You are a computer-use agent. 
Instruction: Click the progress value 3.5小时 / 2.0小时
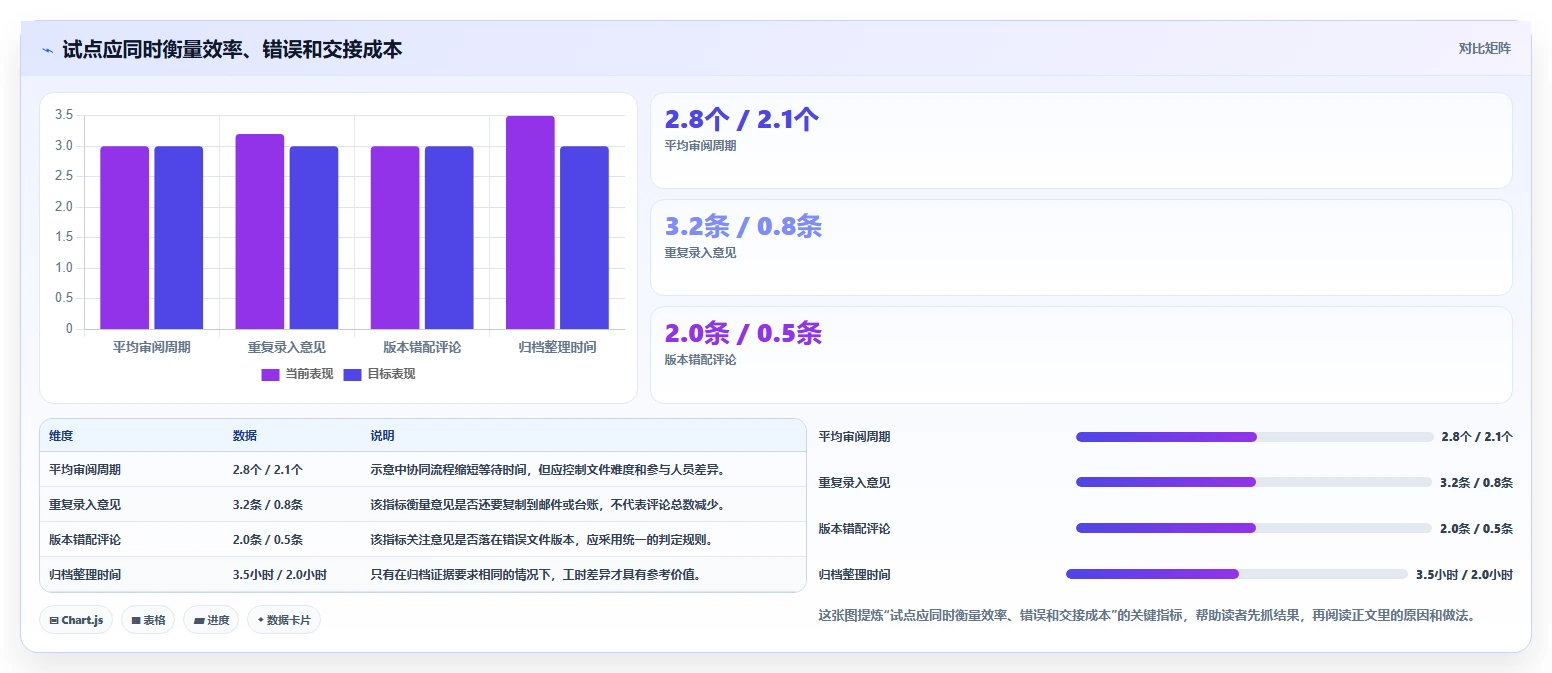click(1464, 574)
